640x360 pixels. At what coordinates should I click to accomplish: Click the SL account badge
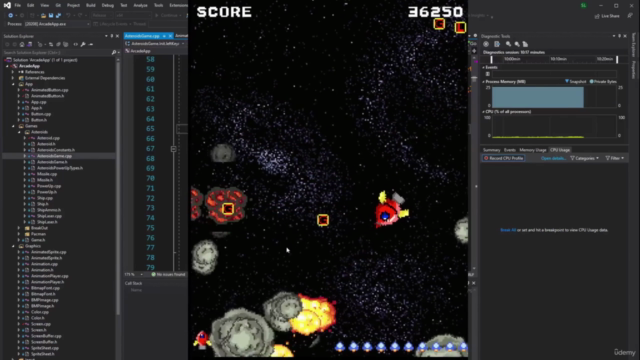pyautogui.click(x=584, y=5)
